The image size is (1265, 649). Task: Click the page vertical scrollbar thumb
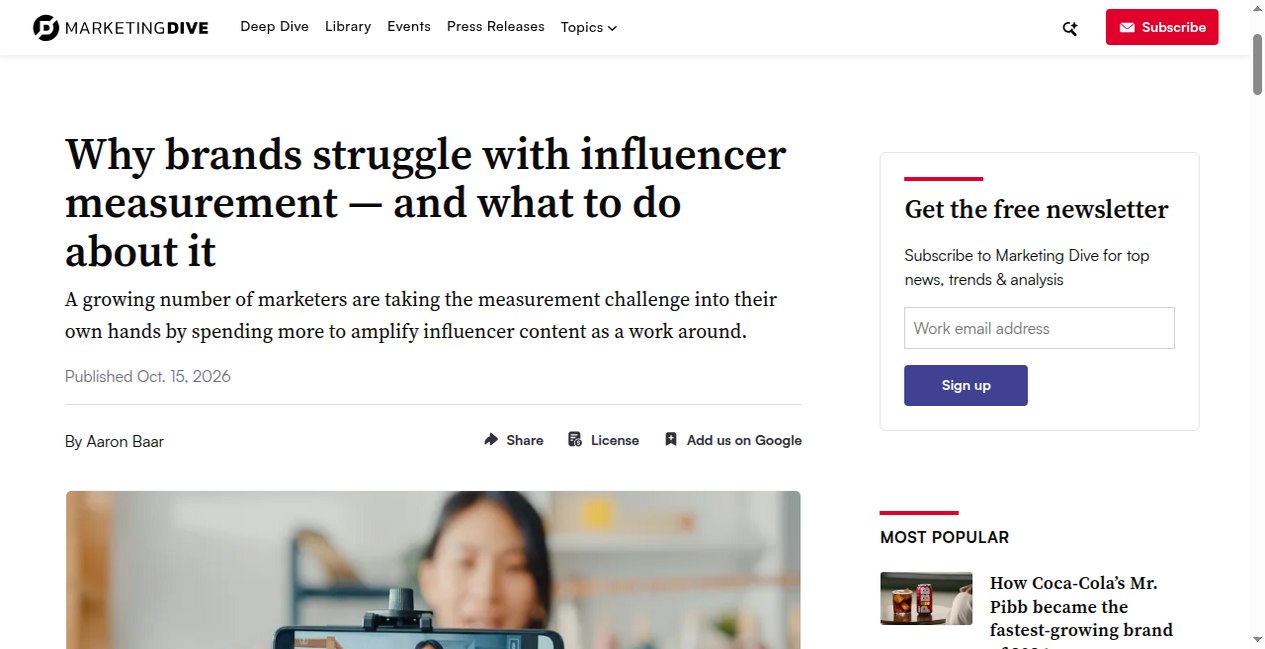(1257, 64)
